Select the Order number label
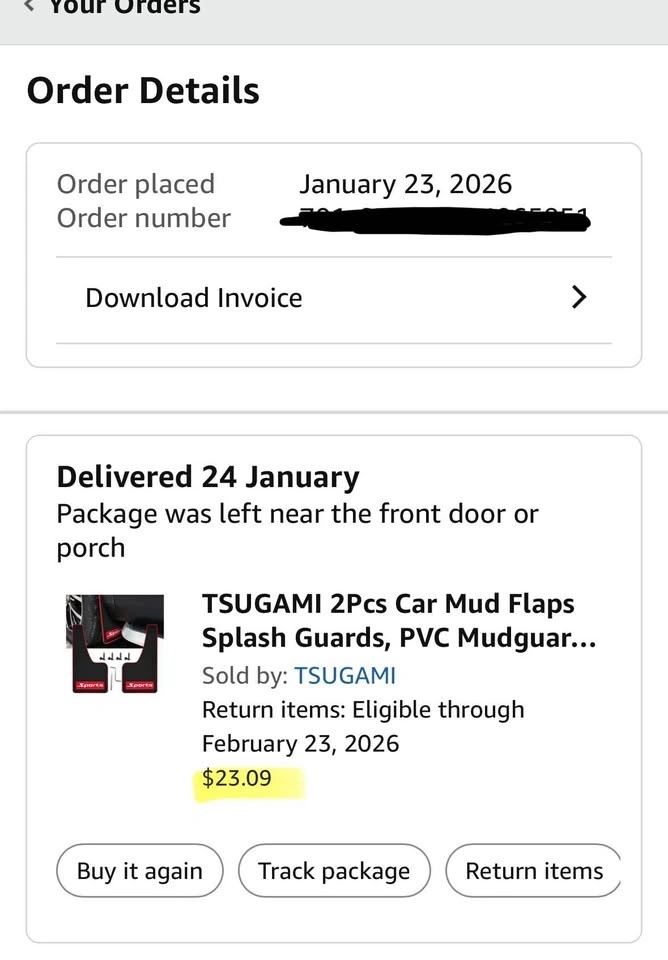 click(x=144, y=218)
